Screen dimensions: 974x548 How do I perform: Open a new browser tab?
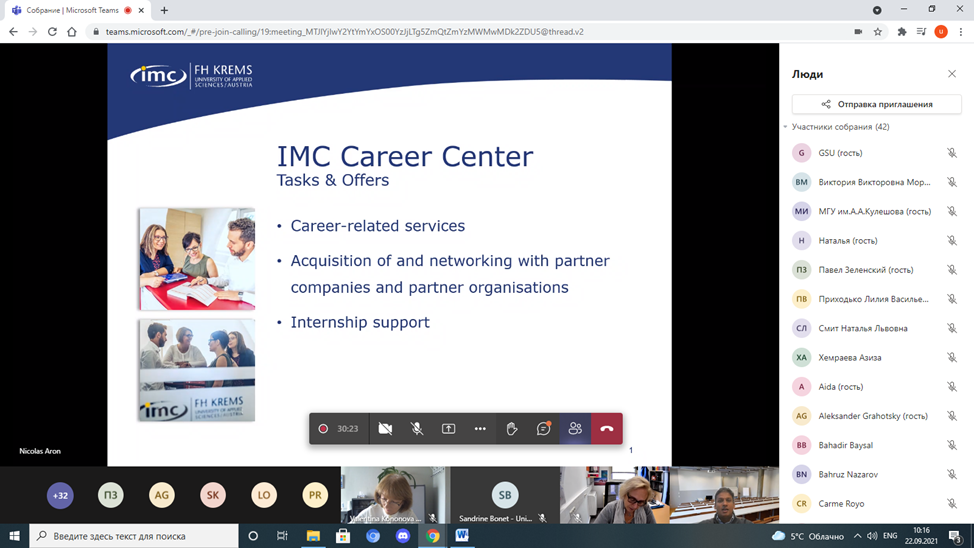[164, 11]
